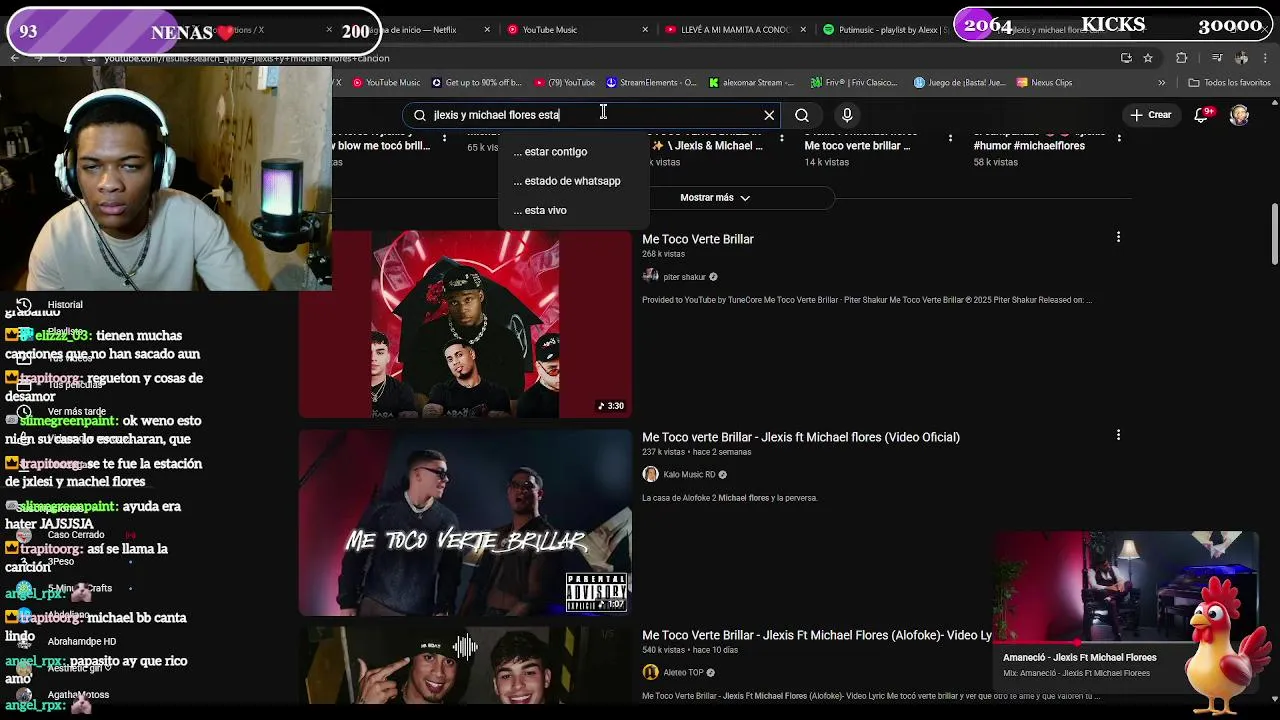Screen dimensions: 1280x720
Task: Expand the shelf with Mostrar más
Action: click(x=715, y=198)
